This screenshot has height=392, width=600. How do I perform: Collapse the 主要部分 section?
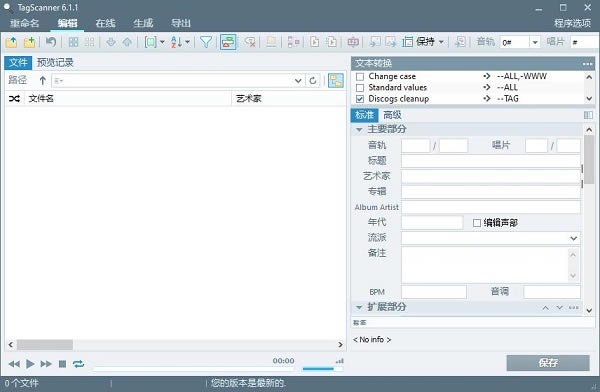pyautogui.click(x=359, y=130)
